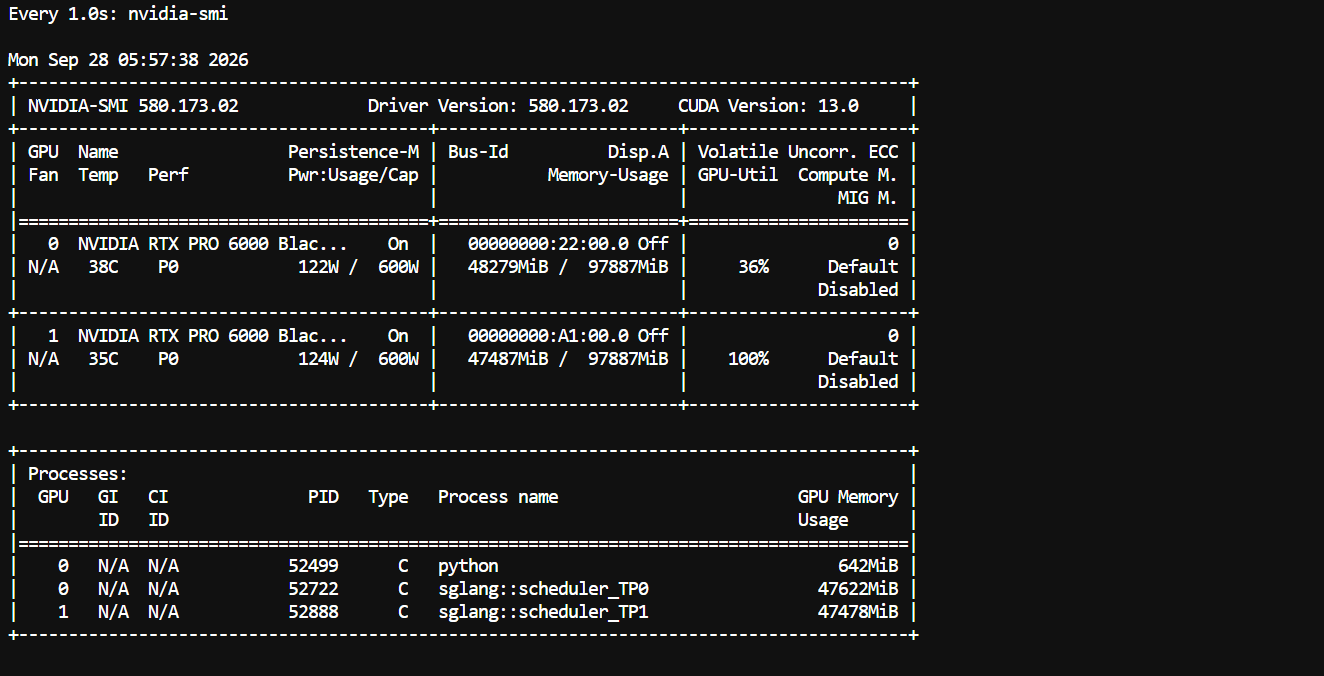Click bus id '00000000:22:00.0'
Screen dimensions: 1324x676
[x=548, y=244]
